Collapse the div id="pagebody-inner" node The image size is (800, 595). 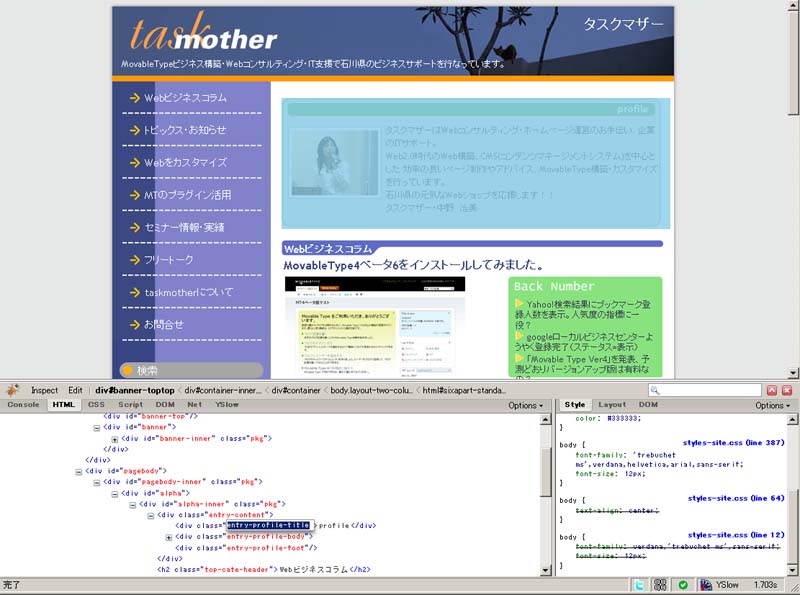point(96,483)
